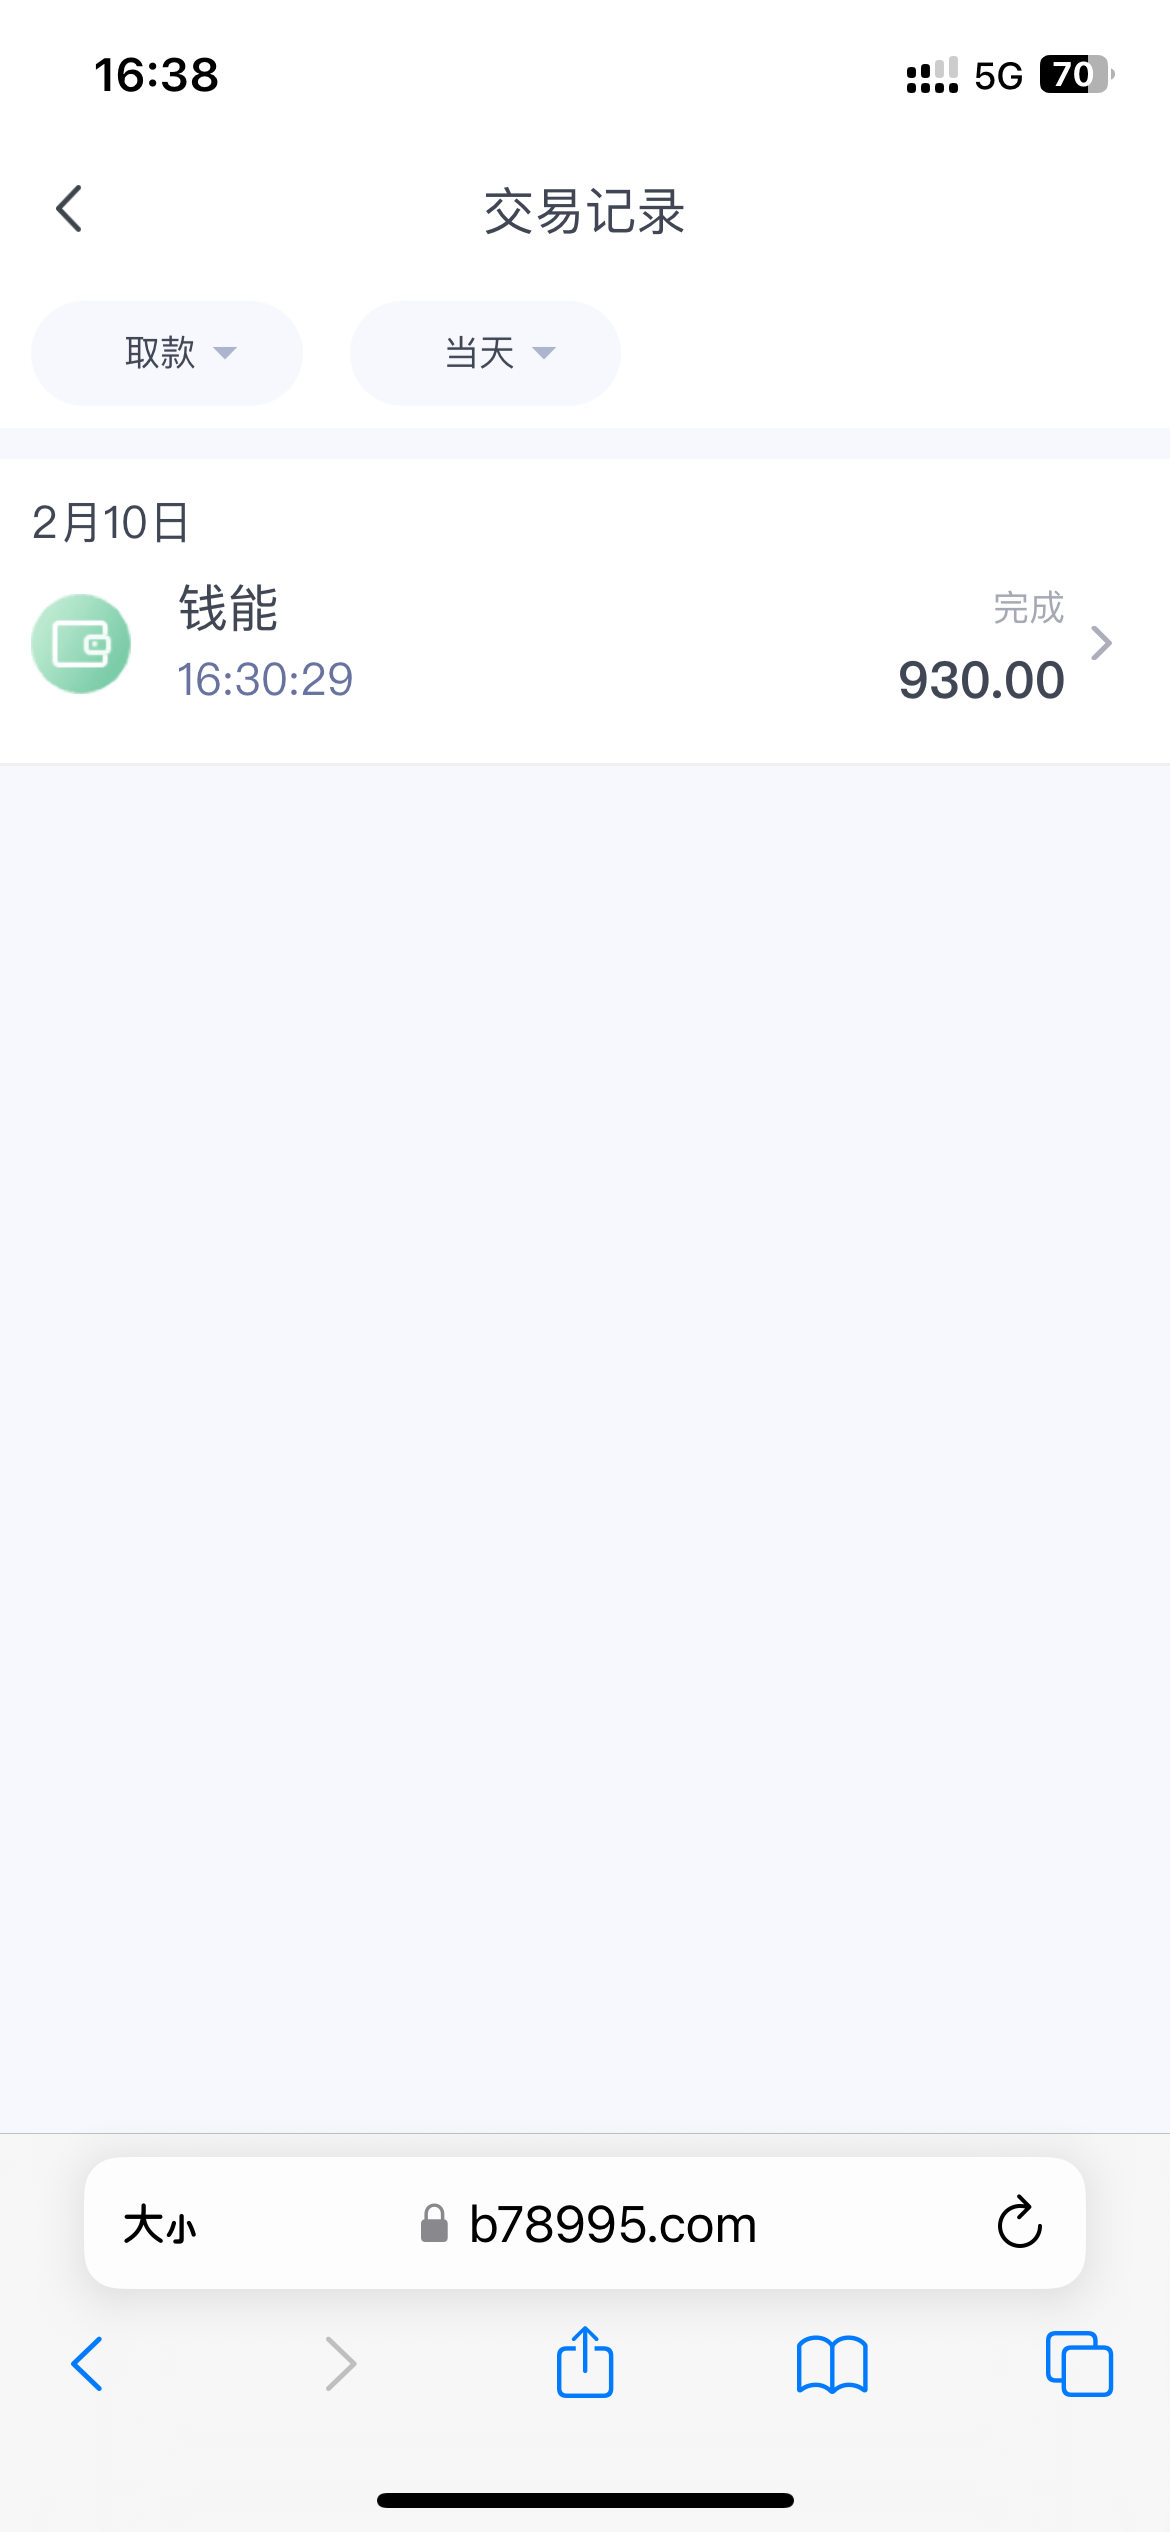Tap the back arrow beside 交易记录
The image size is (1170, 2532).
pos(70,209)
